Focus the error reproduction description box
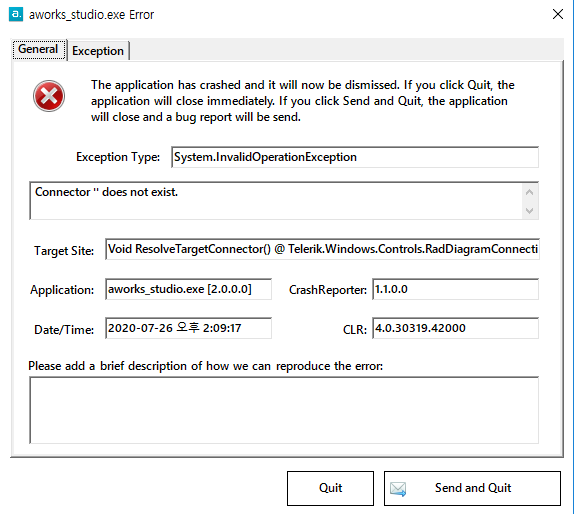 pos(284,410)
